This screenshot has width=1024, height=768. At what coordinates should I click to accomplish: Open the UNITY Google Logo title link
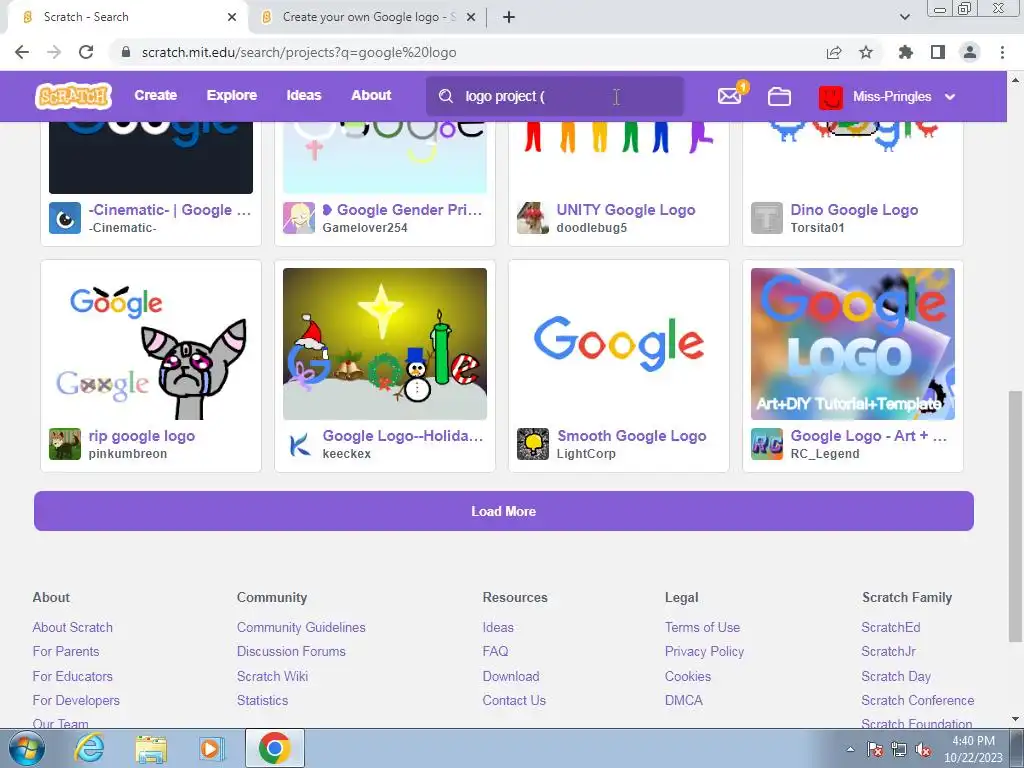pos(626,210)
